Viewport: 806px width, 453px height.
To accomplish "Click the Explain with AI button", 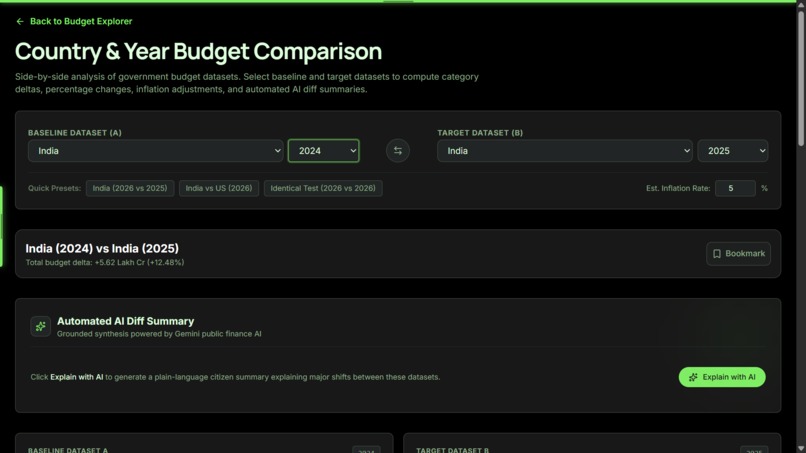I will (x=722, y=377).
